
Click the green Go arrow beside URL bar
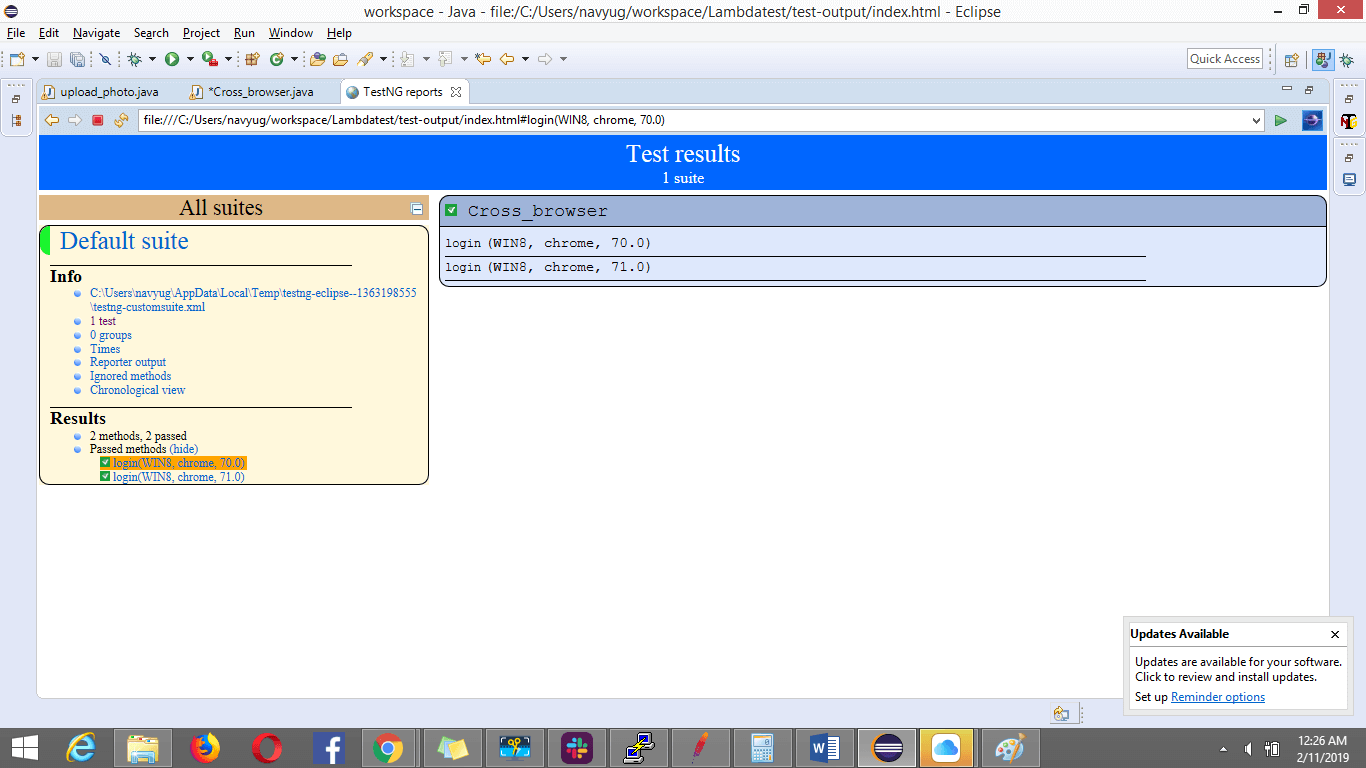(x=1280, y=120)
